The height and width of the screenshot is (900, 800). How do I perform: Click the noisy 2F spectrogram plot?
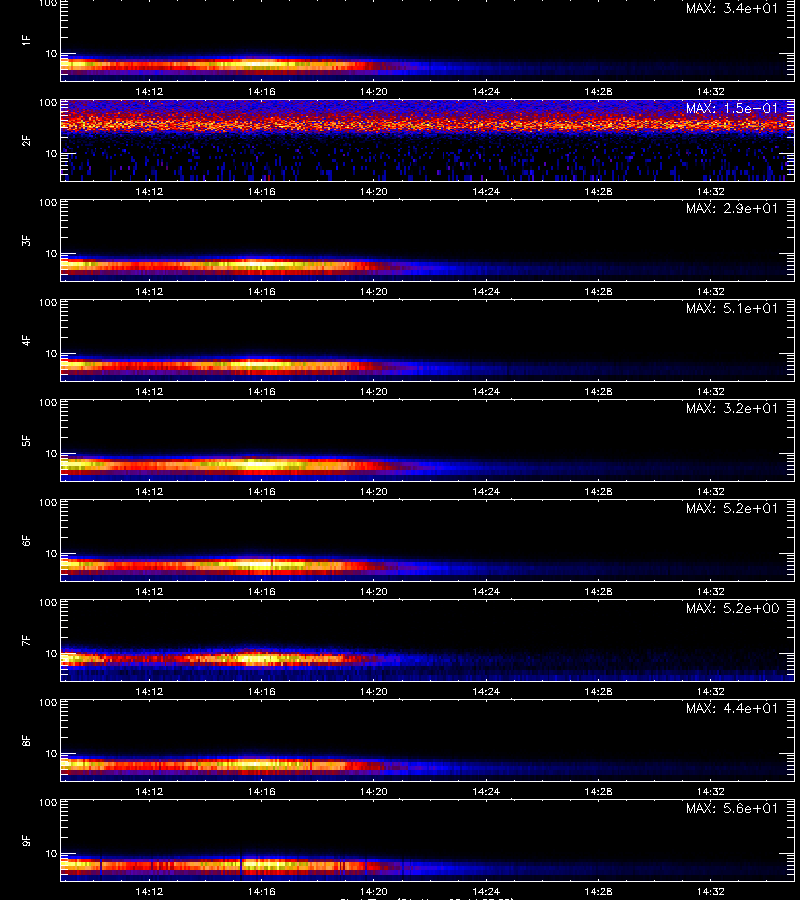click(428, 141)
